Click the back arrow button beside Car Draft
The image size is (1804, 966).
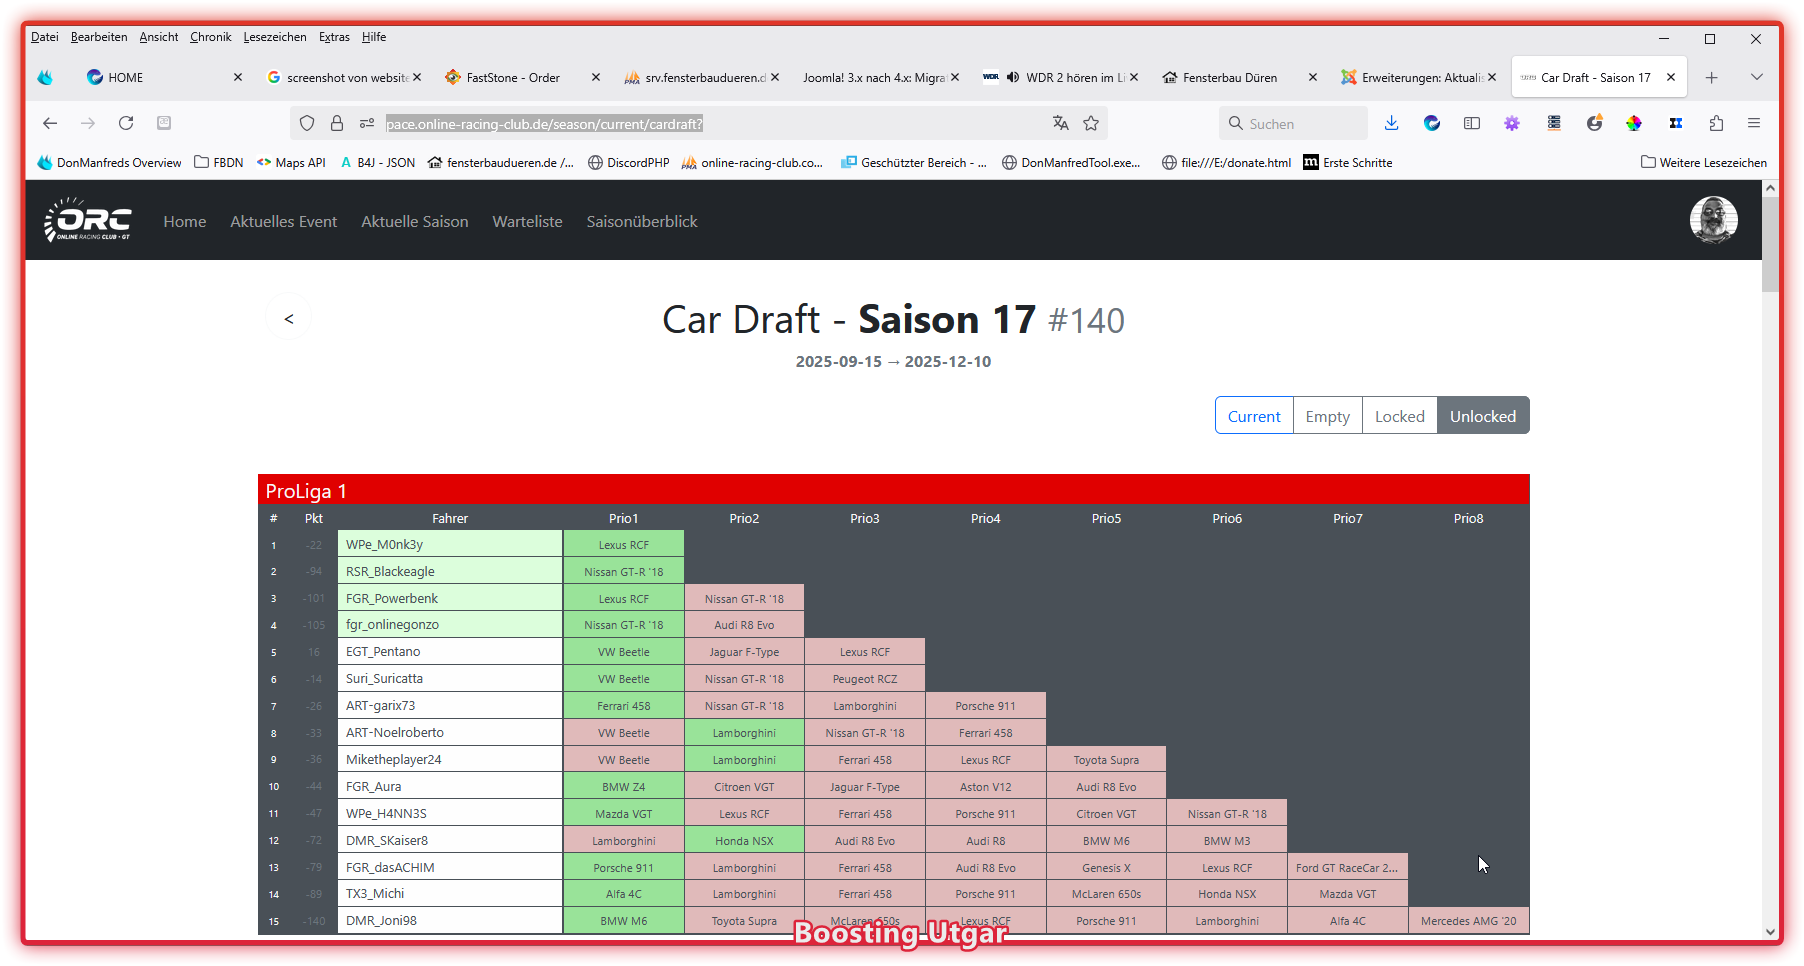tap(289, 319)
